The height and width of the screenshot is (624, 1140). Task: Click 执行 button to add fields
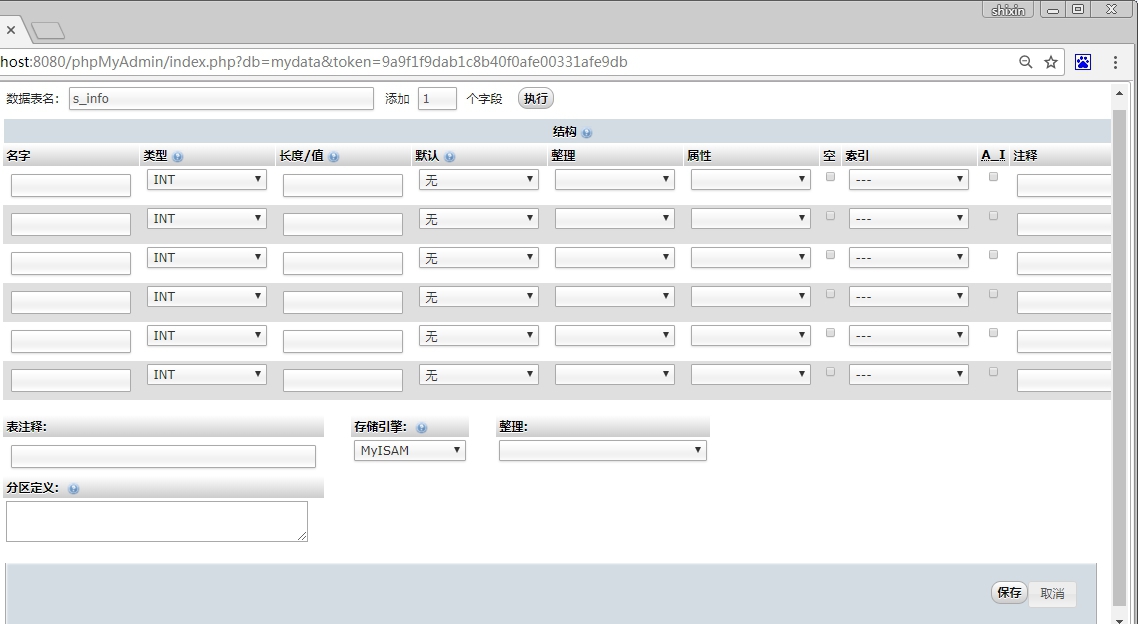coord(536,99)
